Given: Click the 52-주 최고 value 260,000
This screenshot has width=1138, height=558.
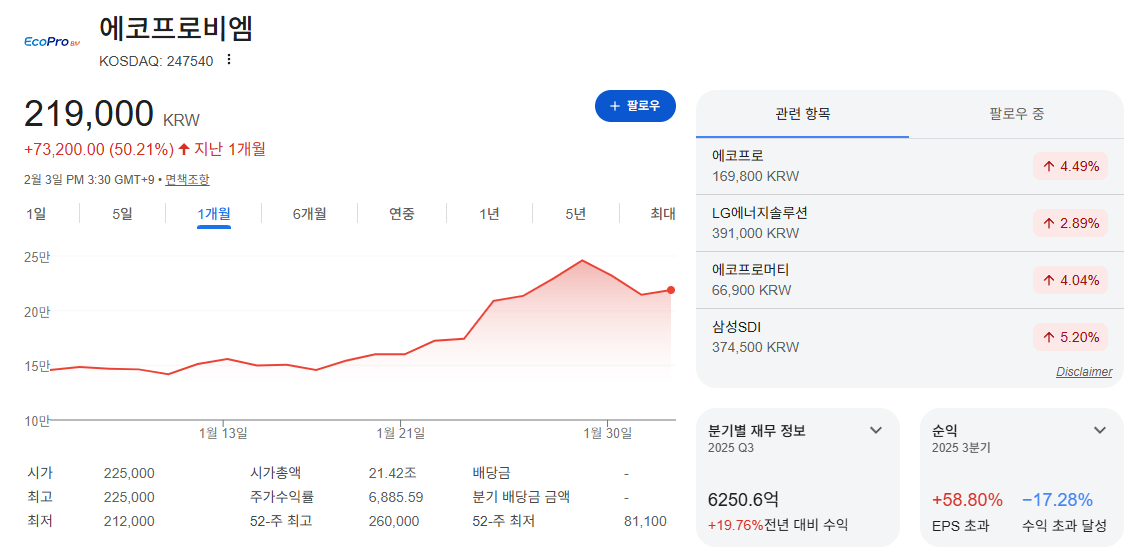Looking at the screenshot, I should 394,521.
